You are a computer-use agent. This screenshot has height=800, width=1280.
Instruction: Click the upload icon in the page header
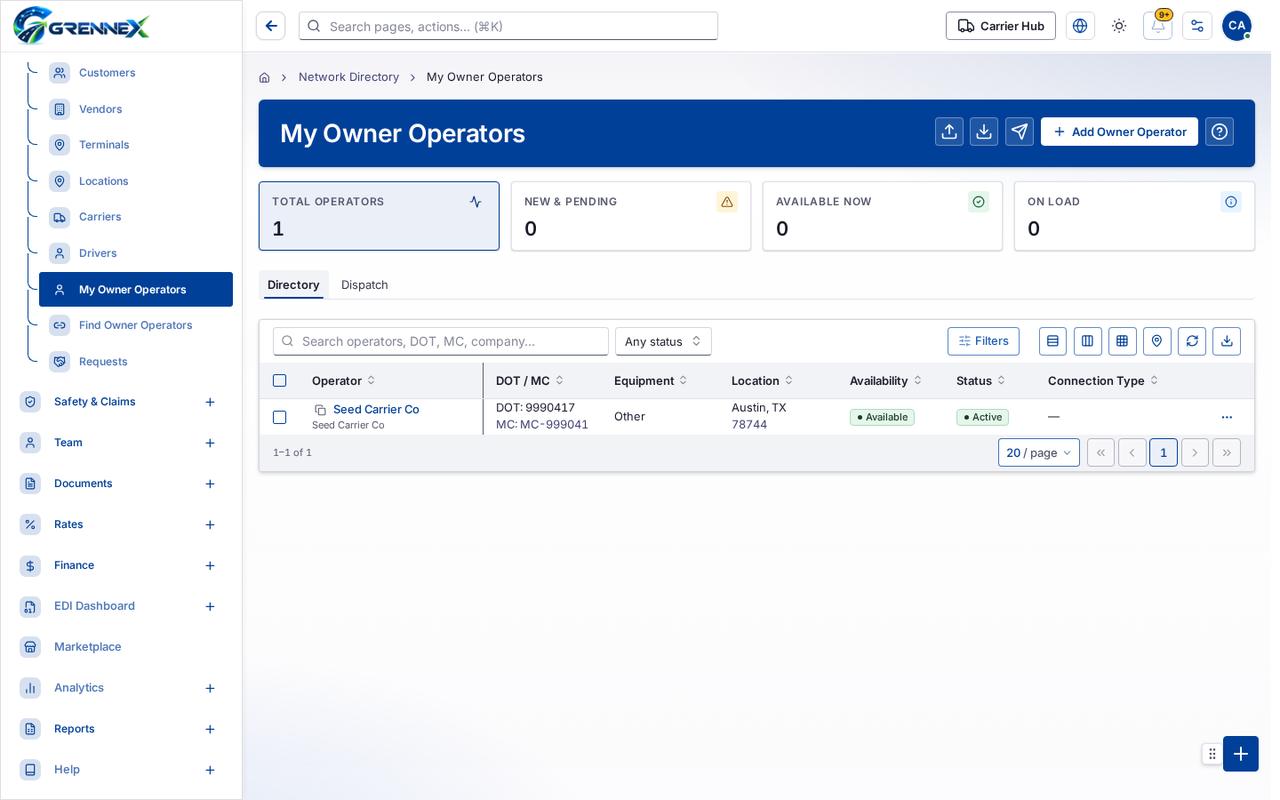point(949,132)
